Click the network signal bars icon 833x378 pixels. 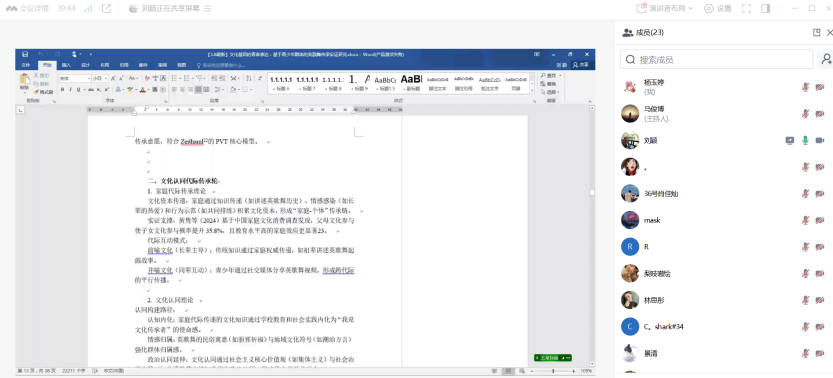[88, 8]
